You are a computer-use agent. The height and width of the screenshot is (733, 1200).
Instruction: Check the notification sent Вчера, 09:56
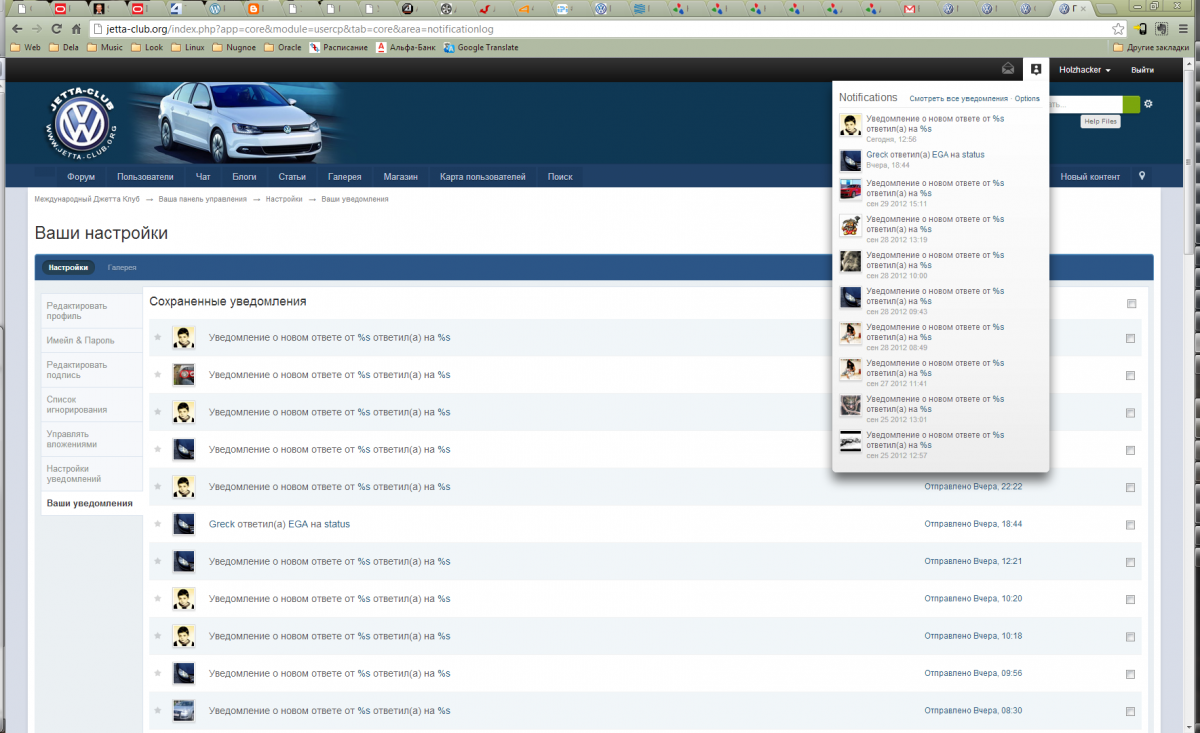coord(1131,674)
